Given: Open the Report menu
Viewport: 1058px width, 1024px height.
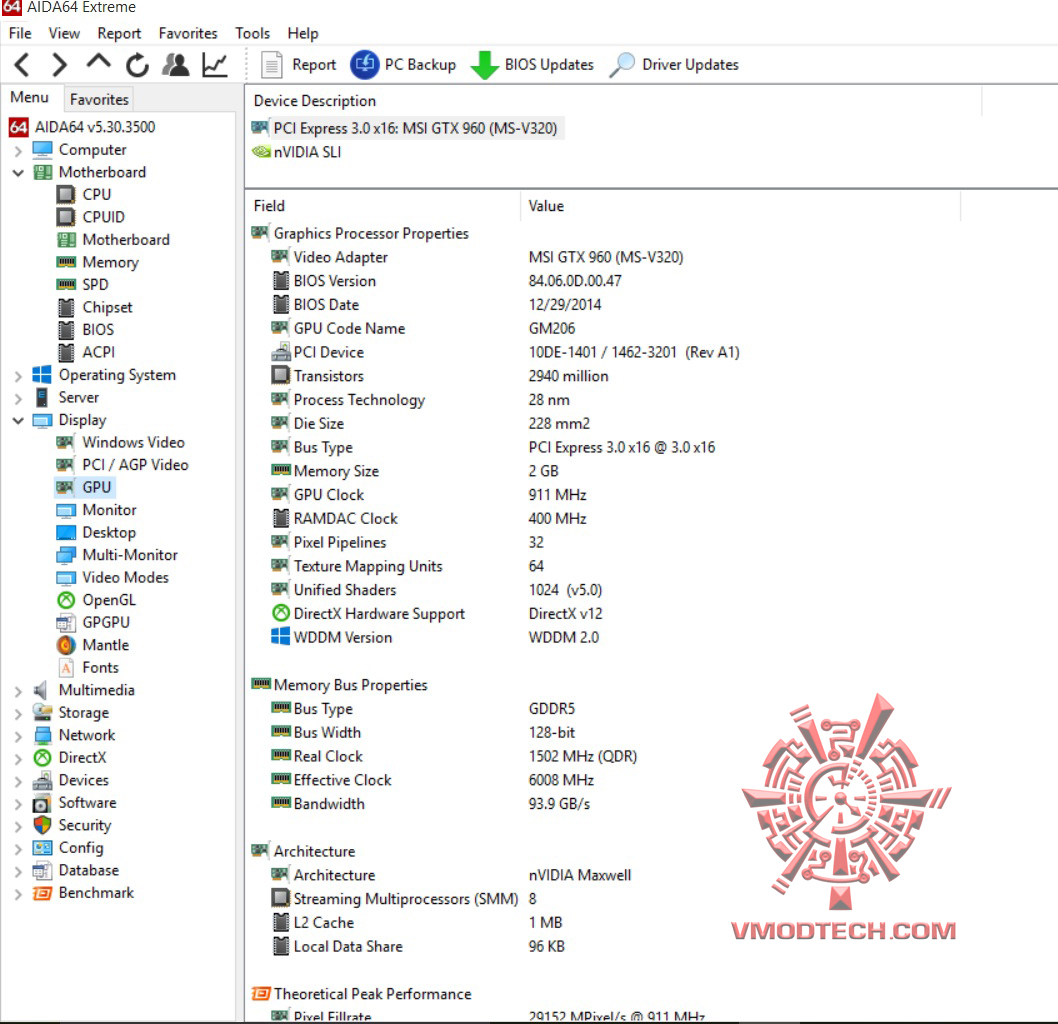Looking at the screenshot, I should point(119,33).
